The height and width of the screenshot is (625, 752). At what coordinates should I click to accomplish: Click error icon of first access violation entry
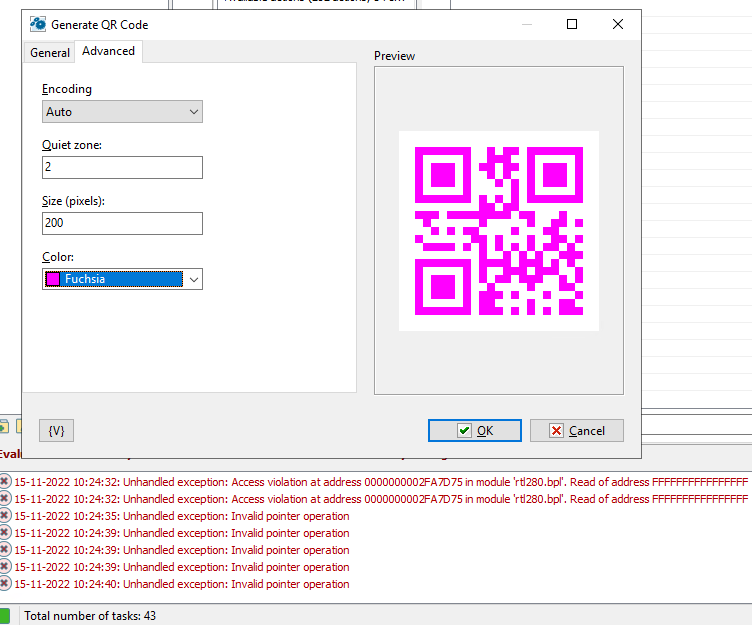(x=4, y=482)
